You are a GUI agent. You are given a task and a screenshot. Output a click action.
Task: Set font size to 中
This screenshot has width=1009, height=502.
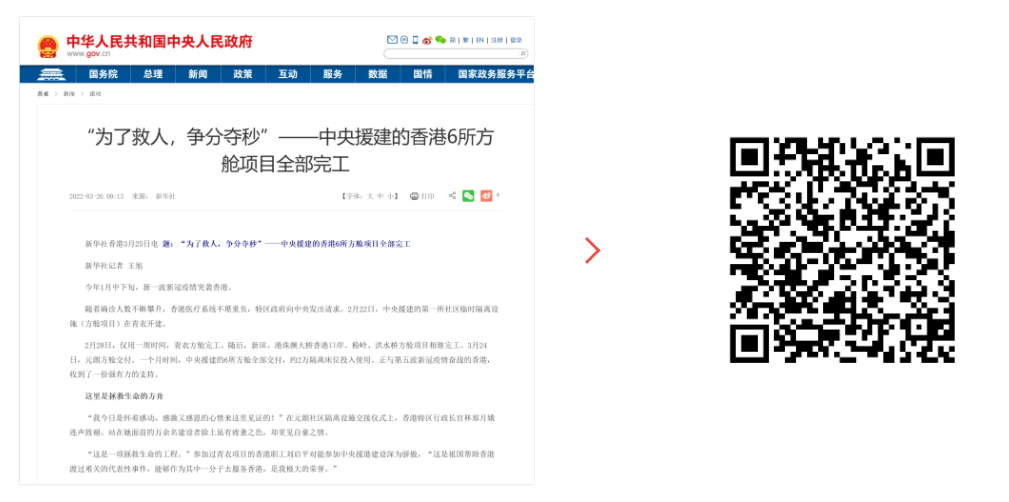[x=380, y=196]
